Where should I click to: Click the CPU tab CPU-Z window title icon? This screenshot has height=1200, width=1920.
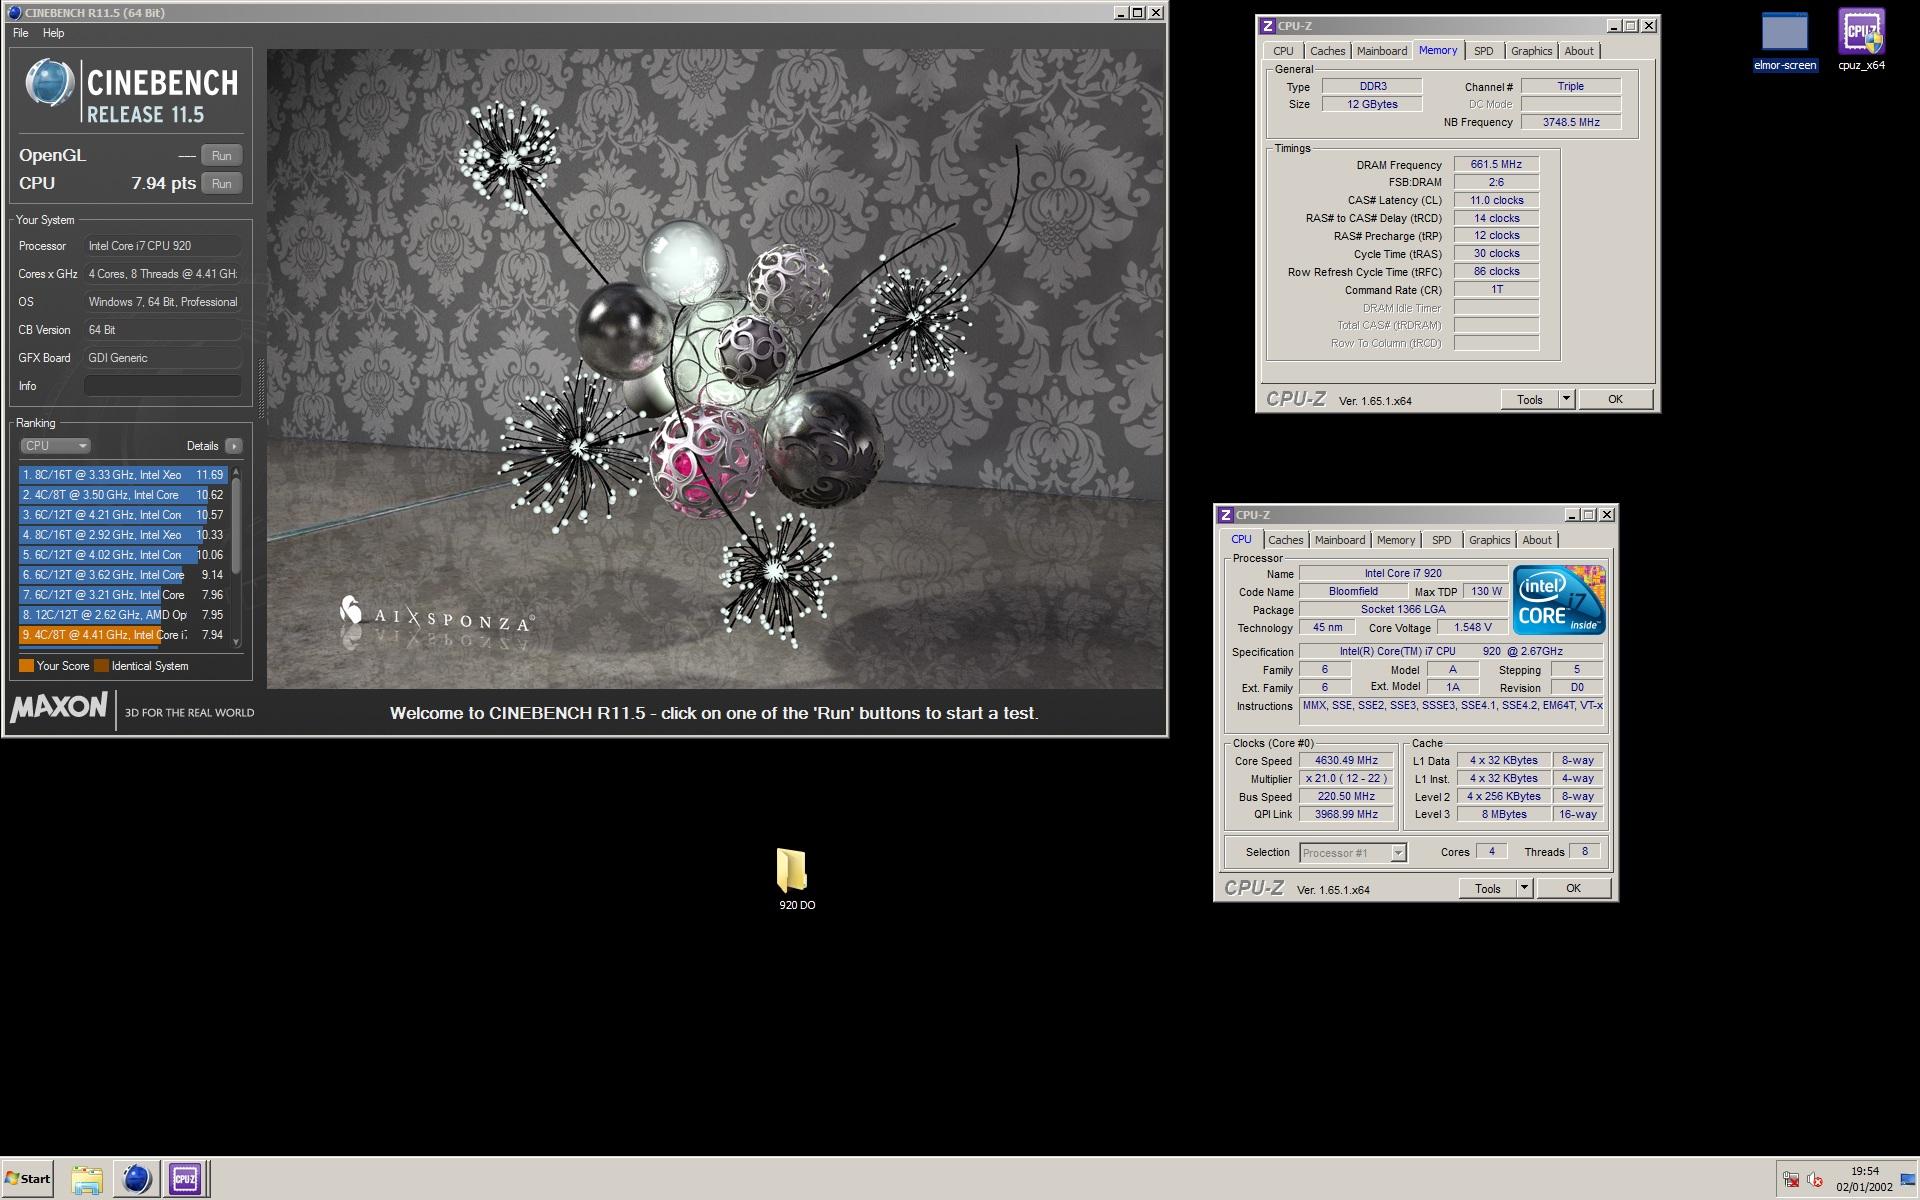1226,515
